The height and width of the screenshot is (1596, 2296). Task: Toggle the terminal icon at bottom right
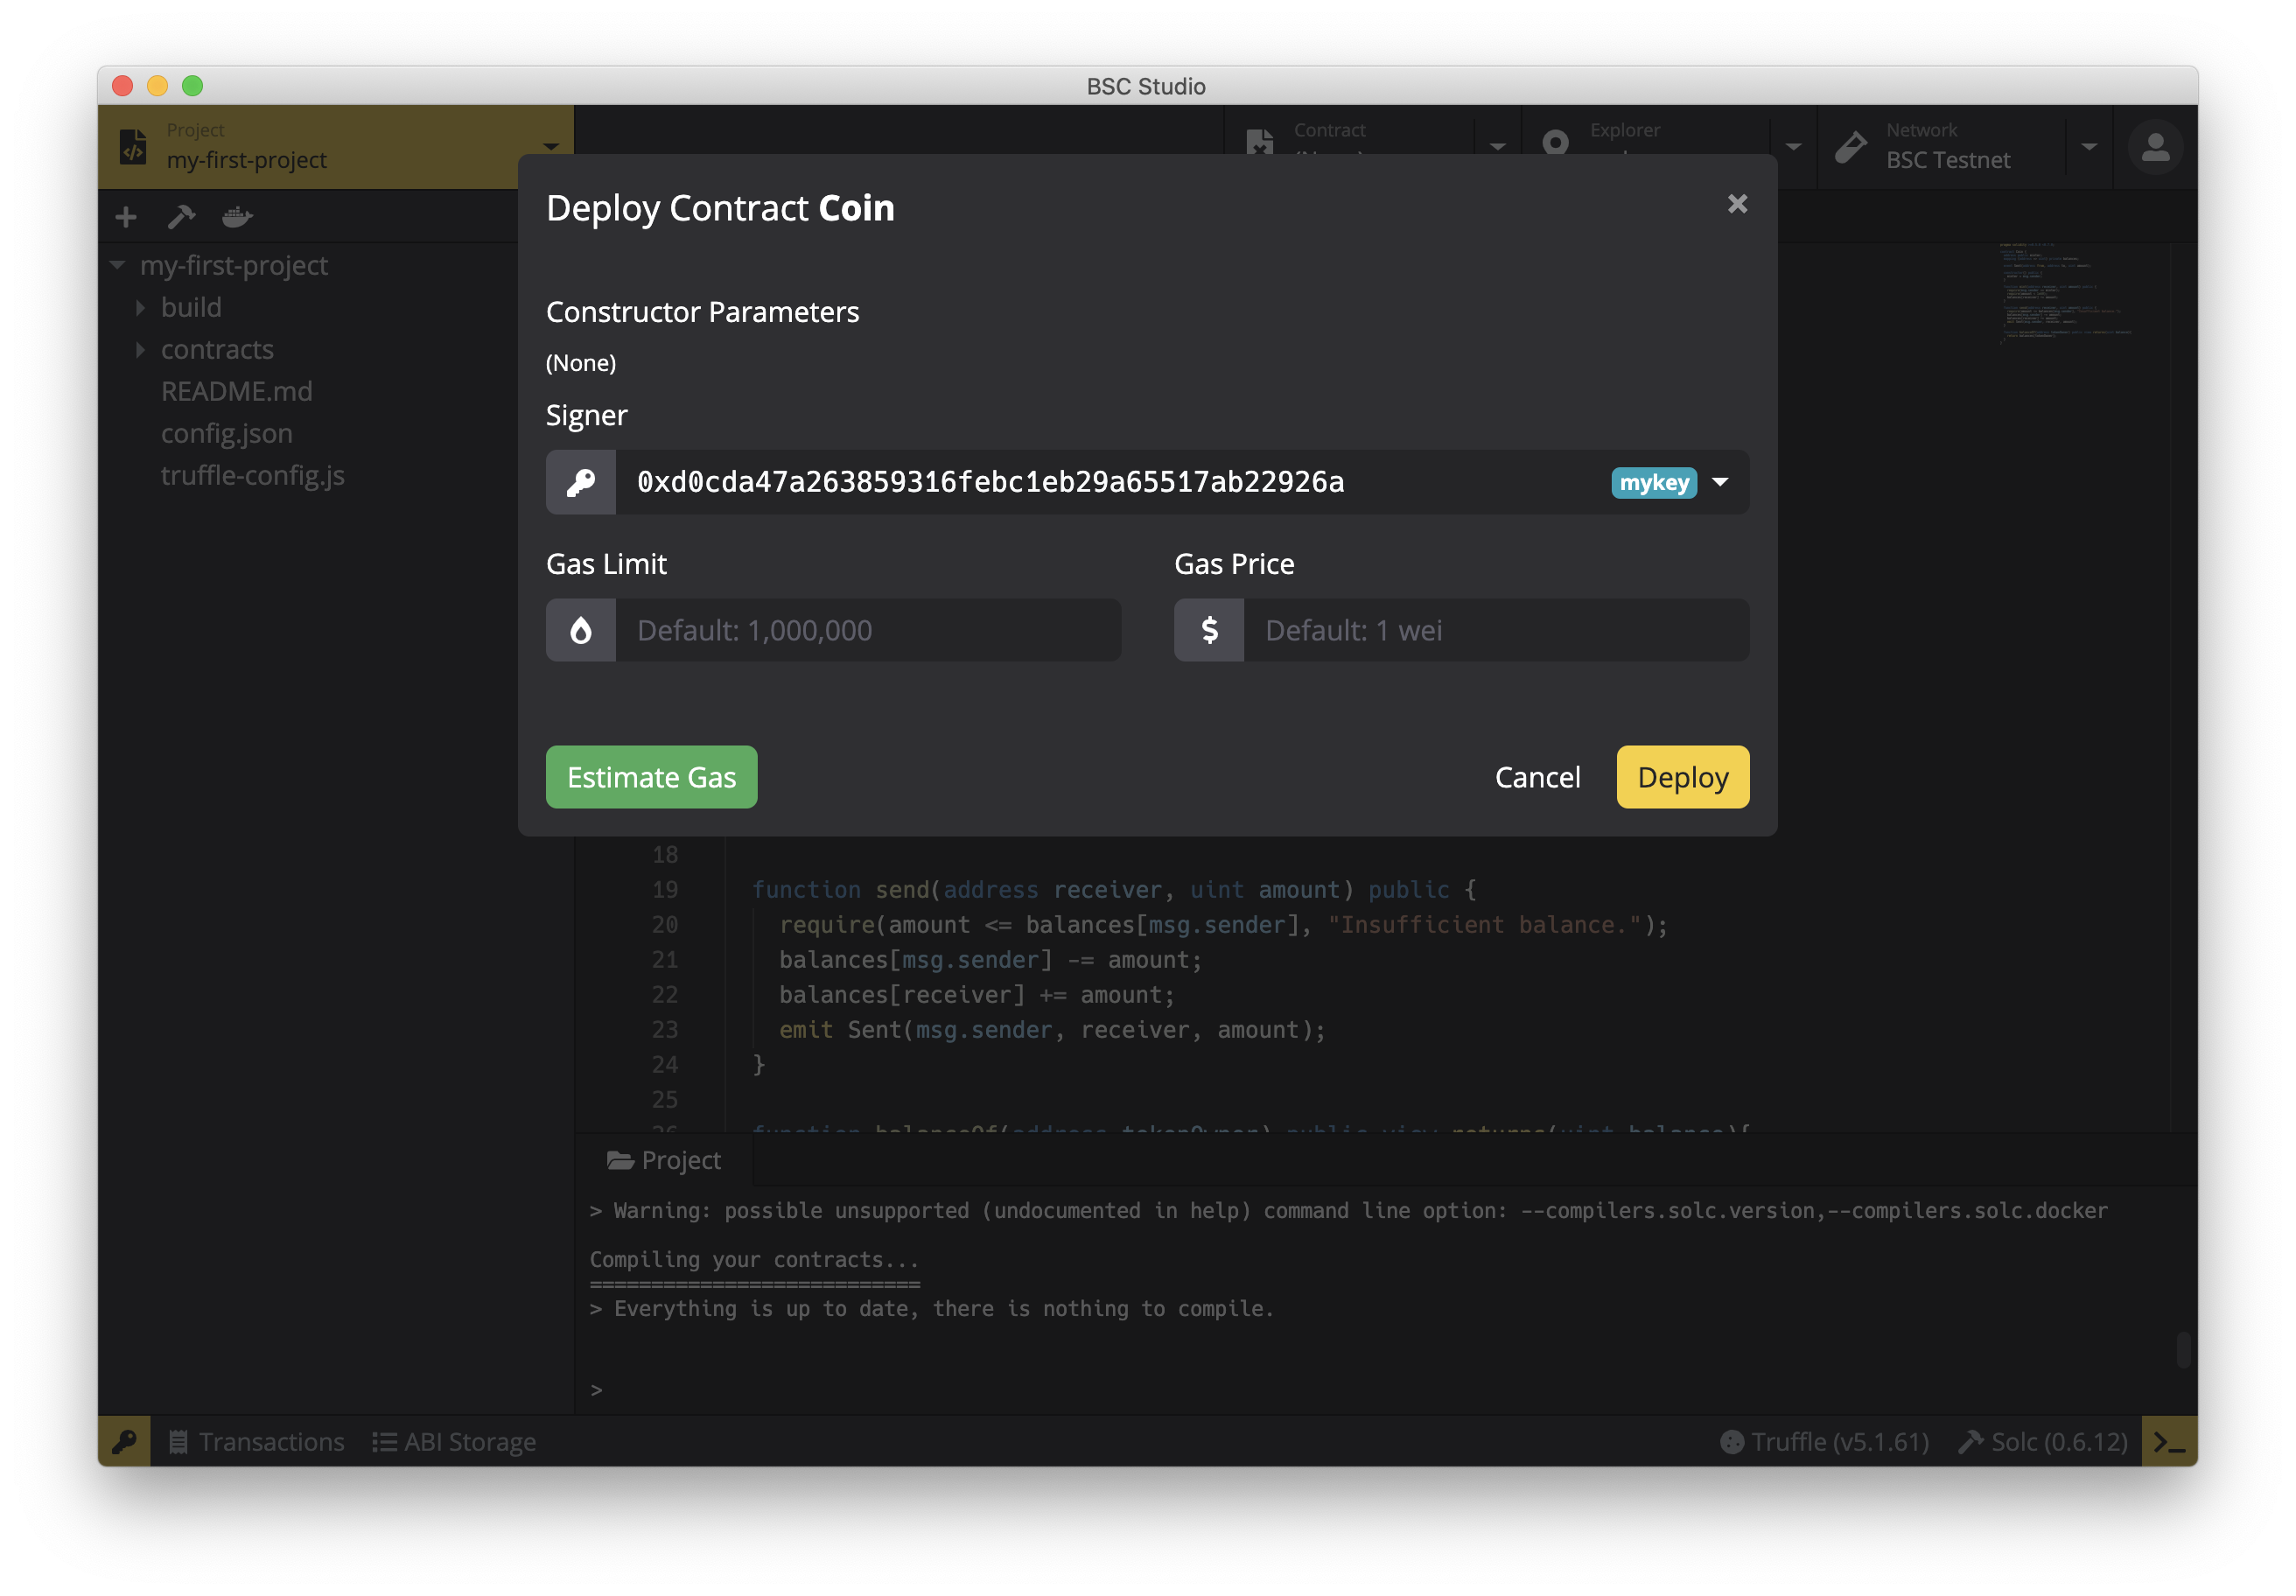pos(2168,1441)
